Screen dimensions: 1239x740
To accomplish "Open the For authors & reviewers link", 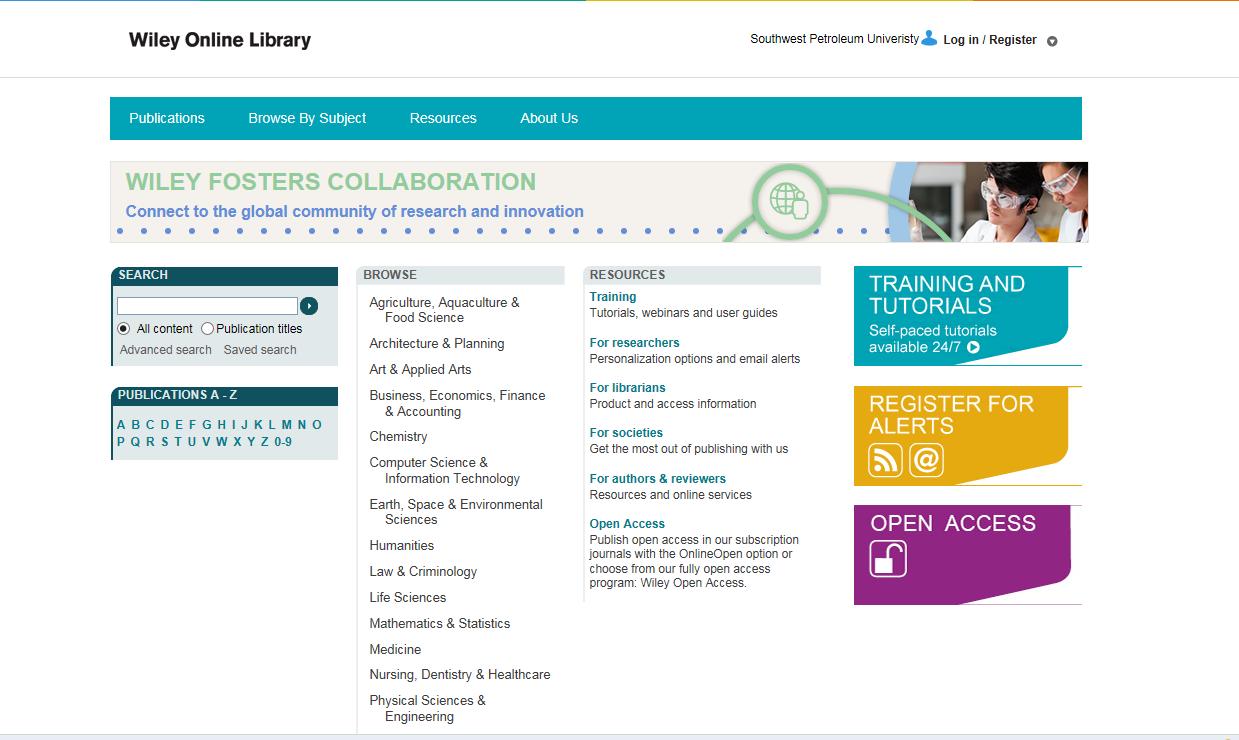I will coord(658,479).
